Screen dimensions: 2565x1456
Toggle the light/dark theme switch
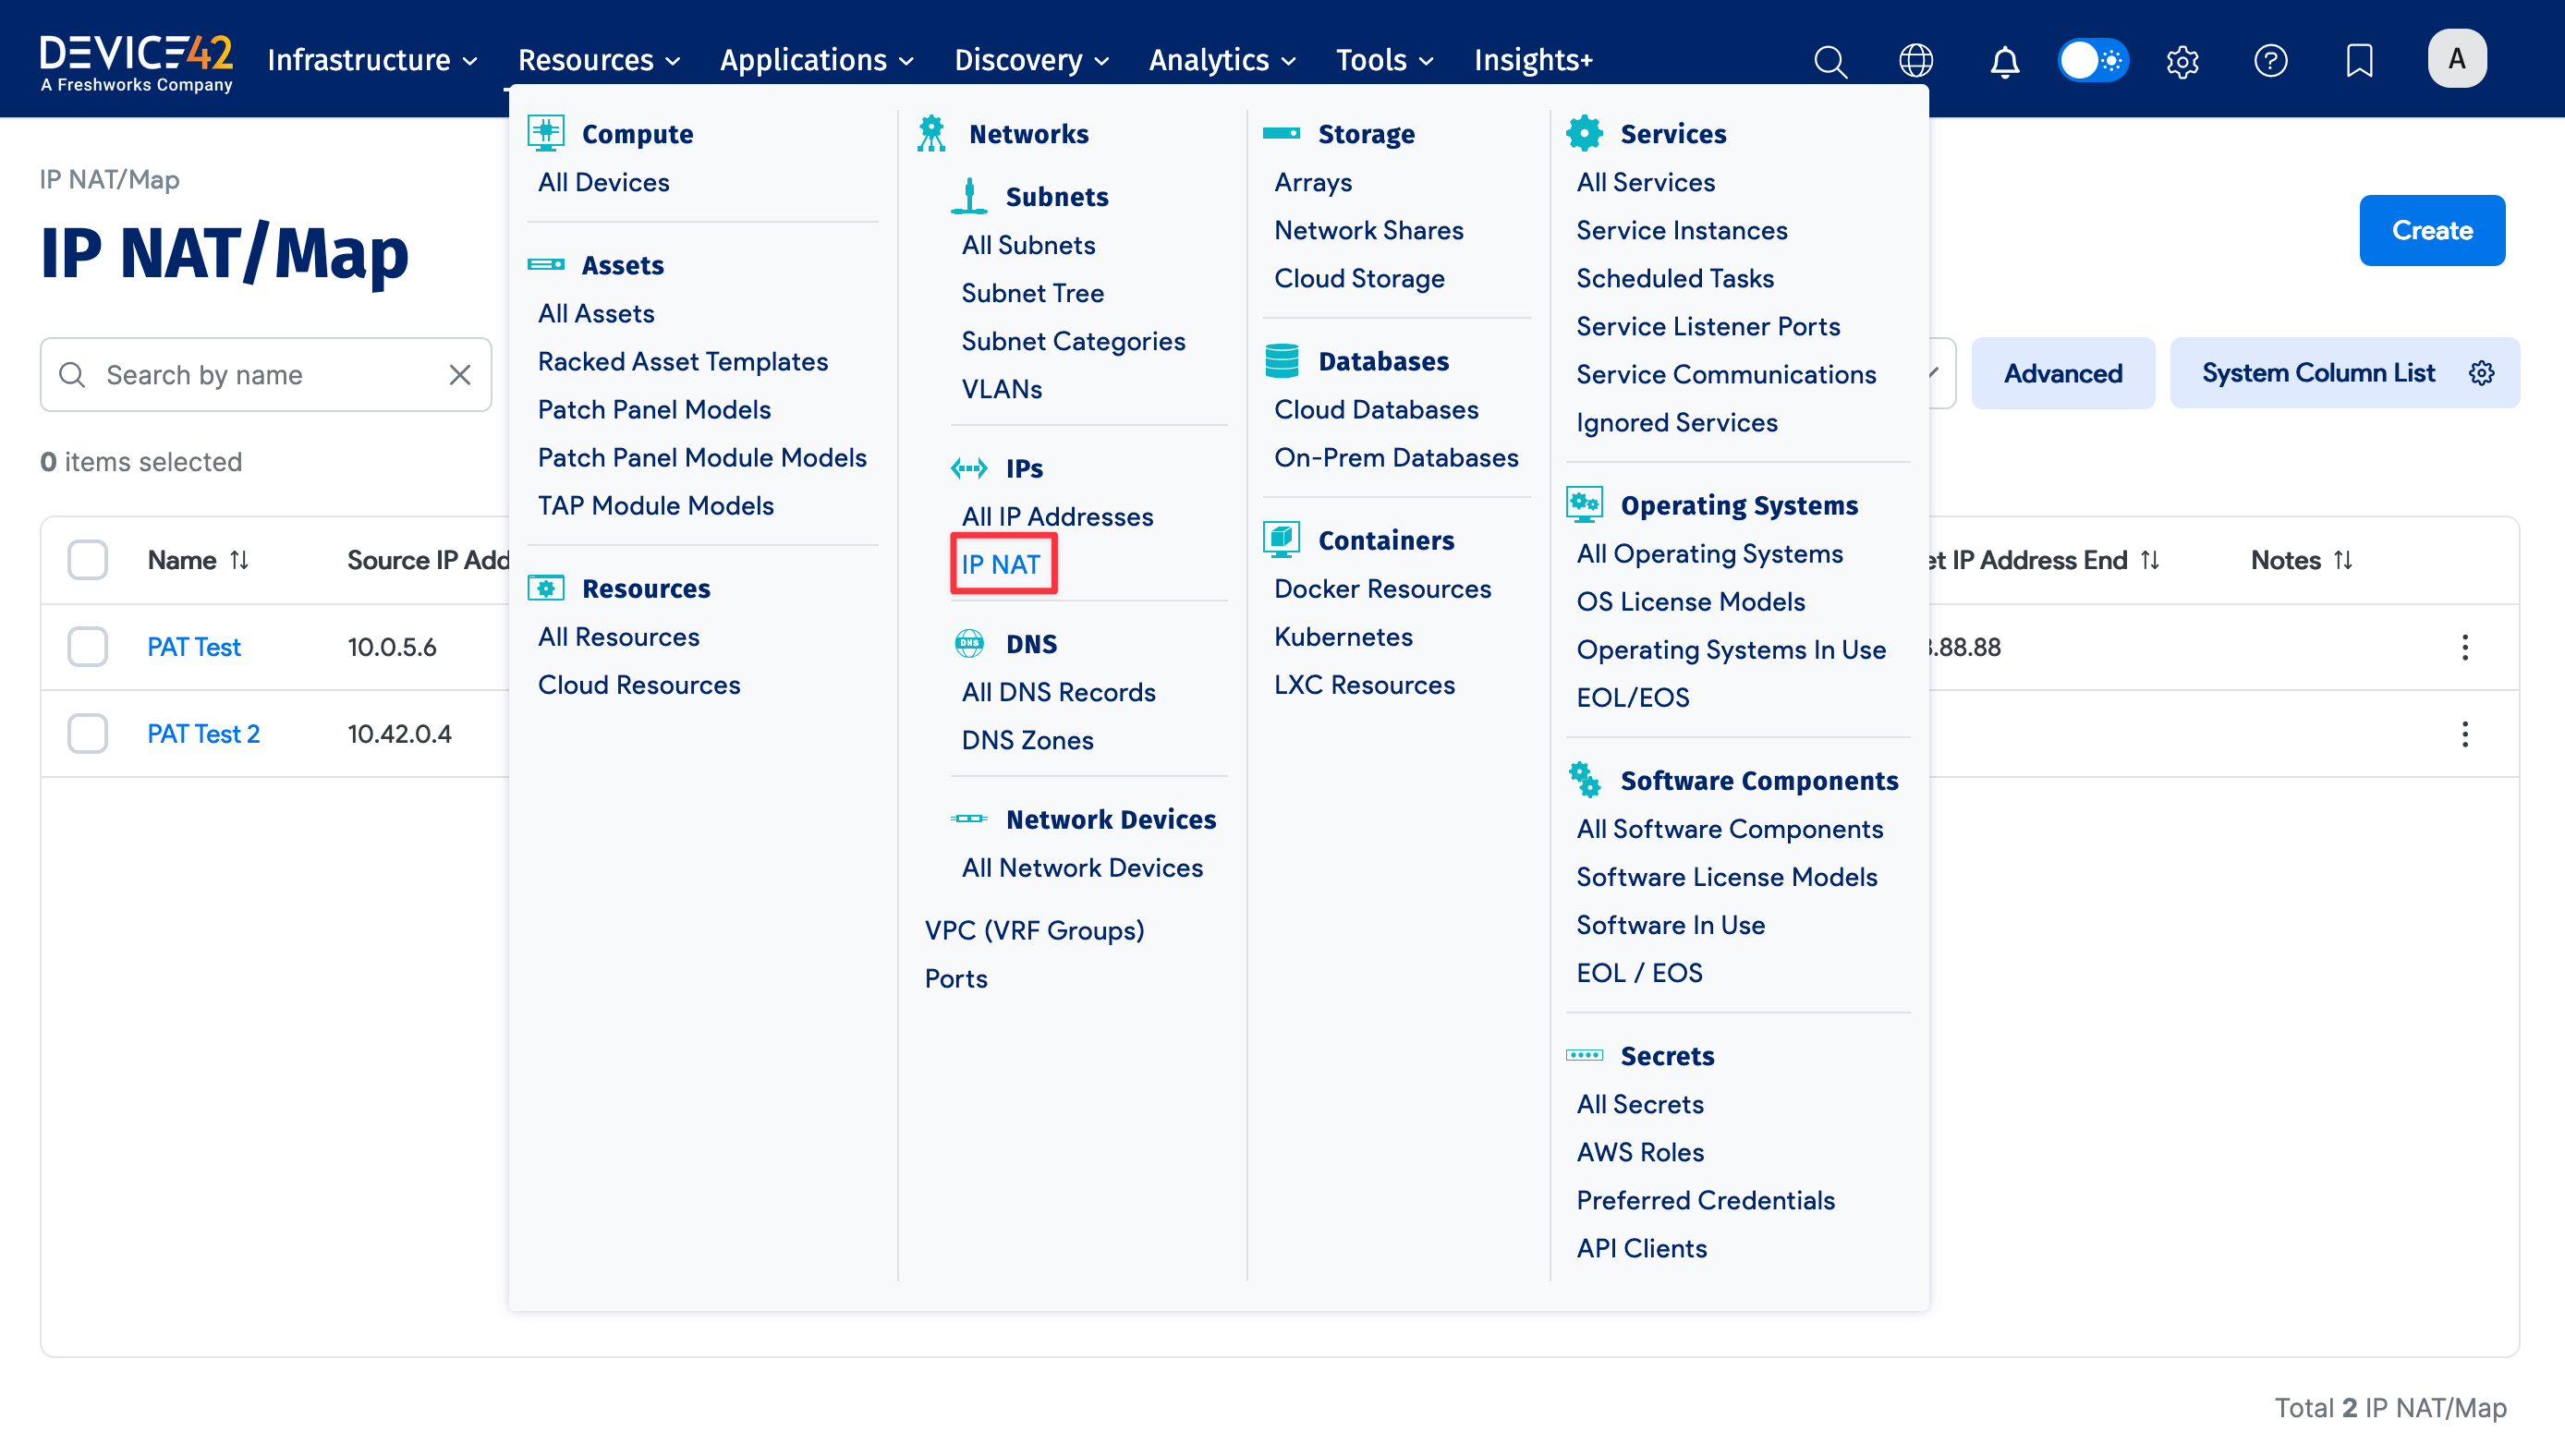(2092, 61)
